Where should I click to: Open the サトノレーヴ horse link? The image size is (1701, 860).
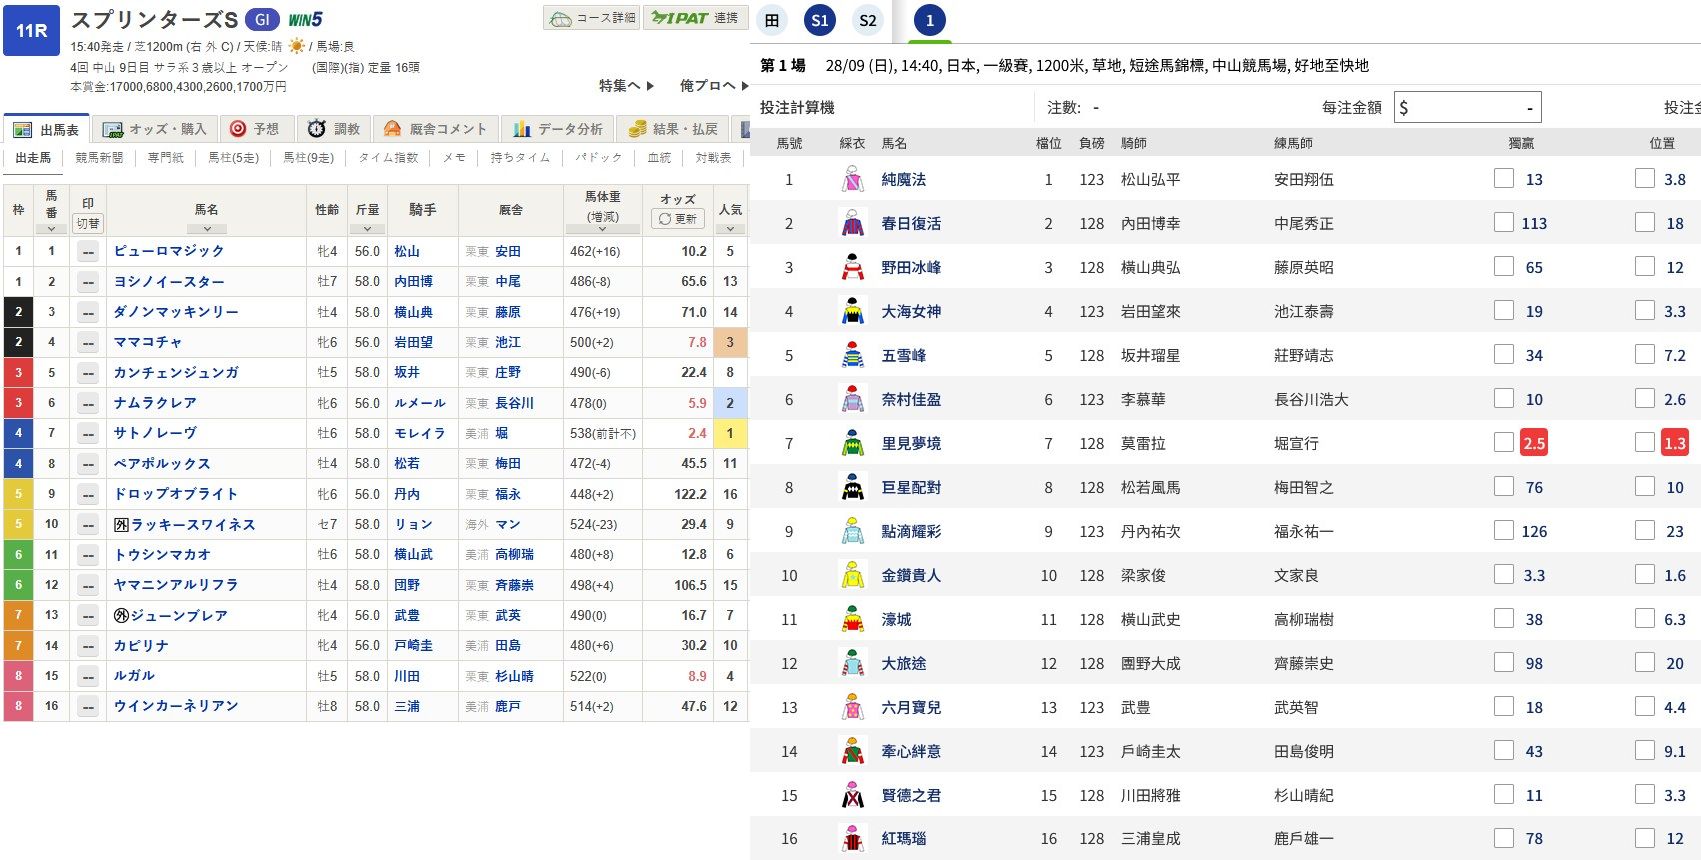(x=155, y=433)
